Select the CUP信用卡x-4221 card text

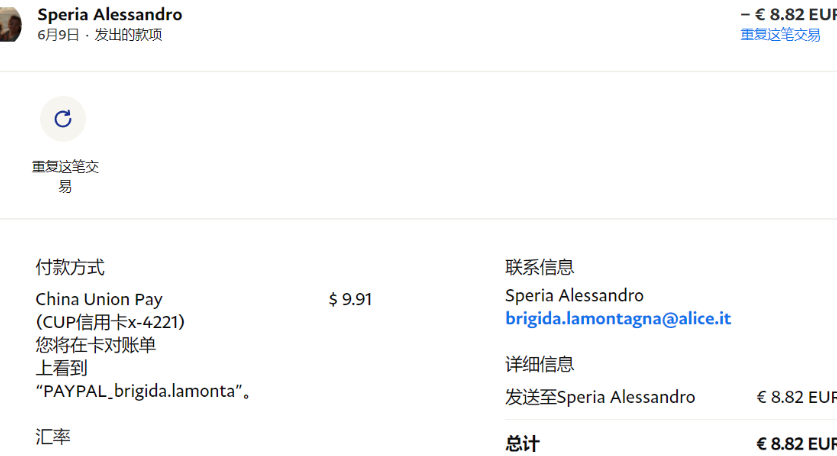tap(110, 323)
